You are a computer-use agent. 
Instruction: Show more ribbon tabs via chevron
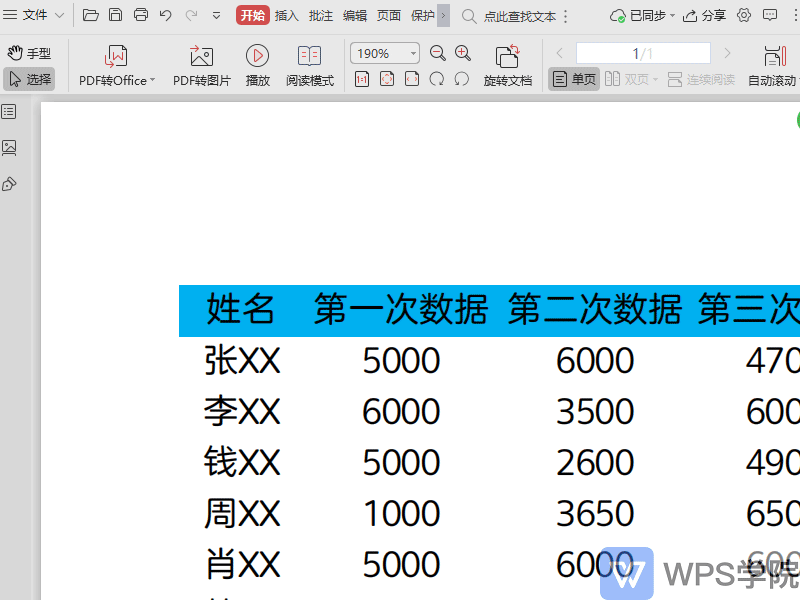pos(443,16)
